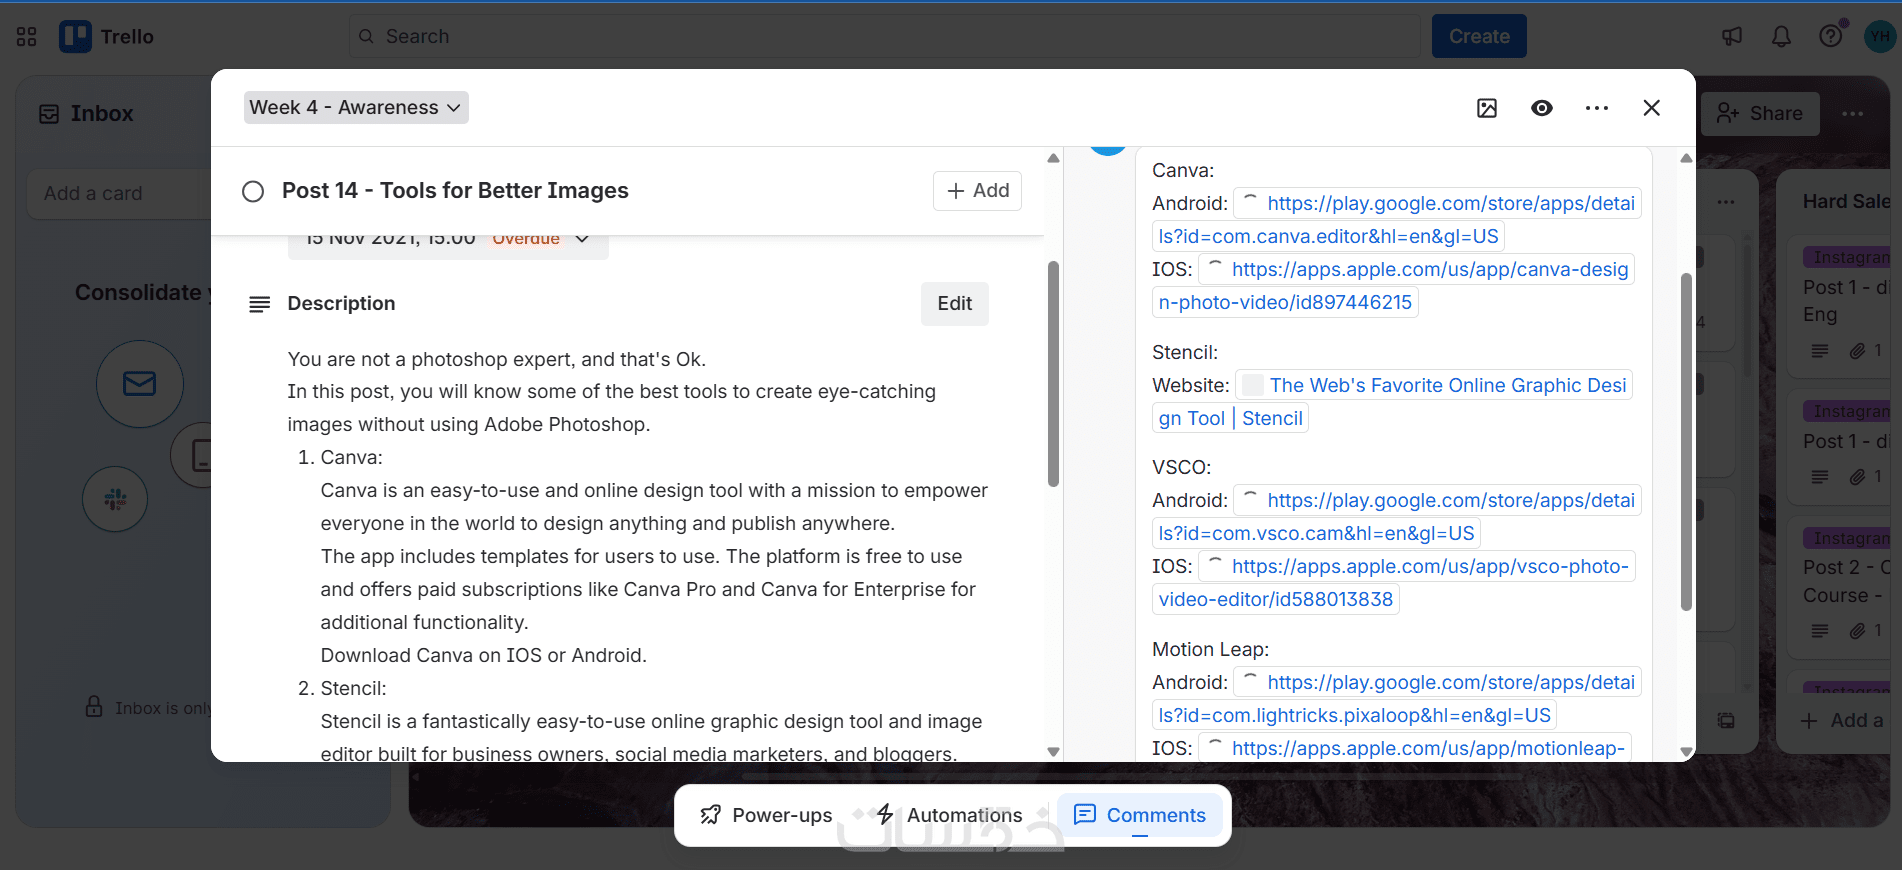
Task: Toggle the Comments tab
Action: click(1140, 815)
